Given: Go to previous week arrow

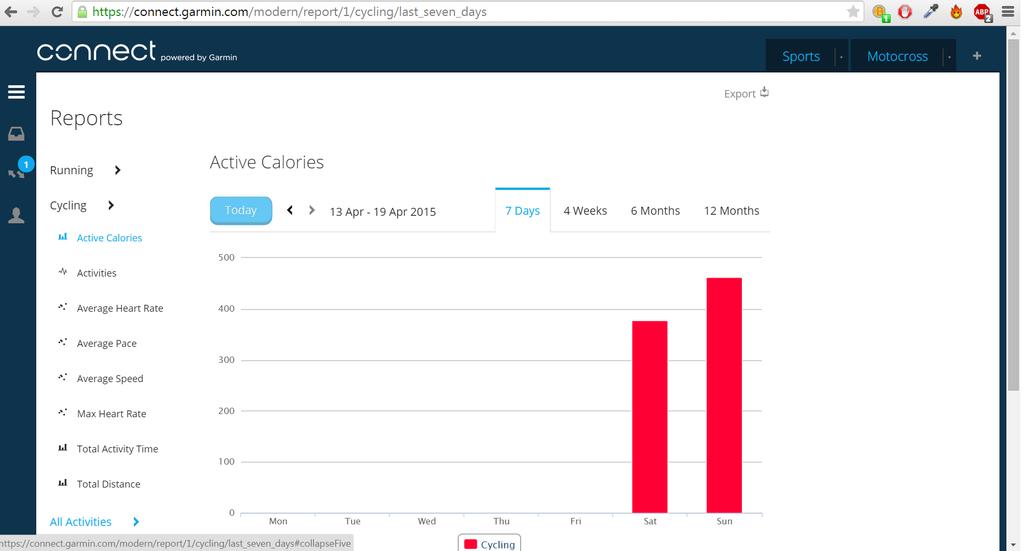Looking at the screenshot, I should (290, 210).
